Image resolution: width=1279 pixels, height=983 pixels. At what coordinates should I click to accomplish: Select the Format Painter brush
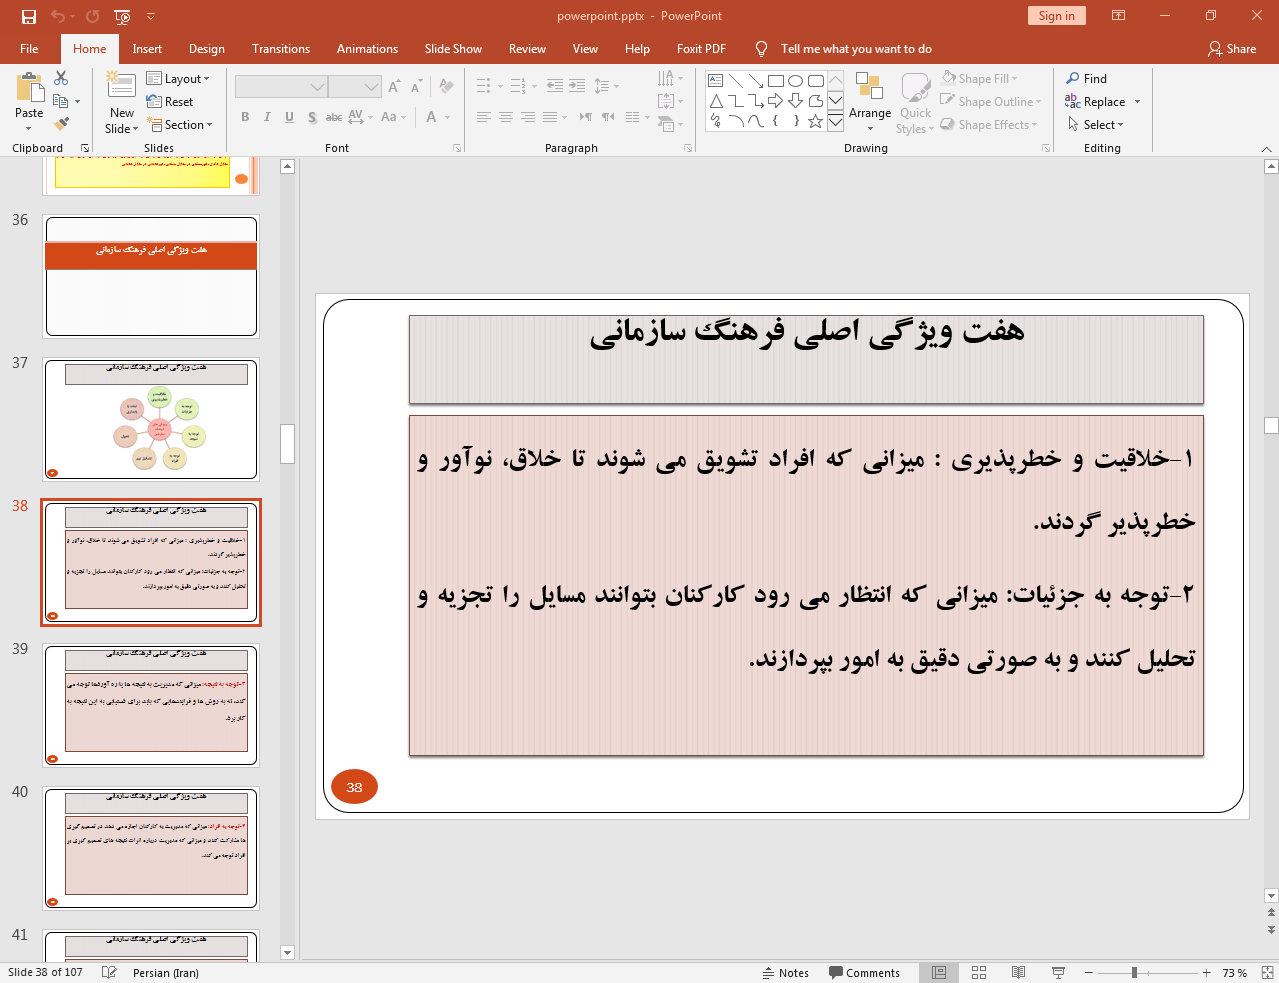pos(61,124)
